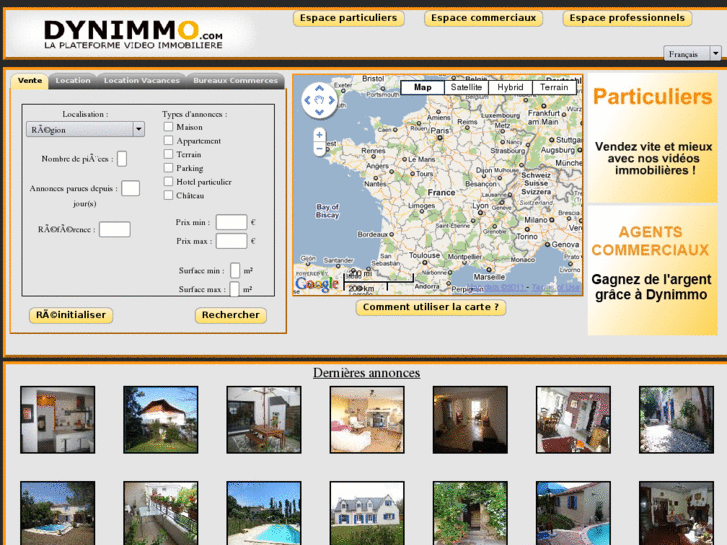Screen dimensions: 727x545
Task: Click the map zoom in plus button
Action: 319,134
